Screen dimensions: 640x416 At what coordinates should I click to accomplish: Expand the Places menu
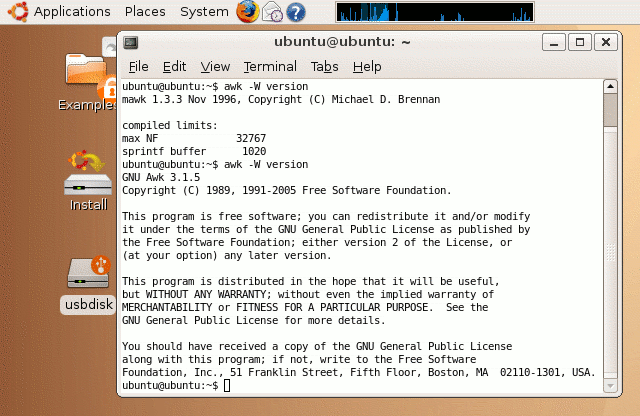145,12
